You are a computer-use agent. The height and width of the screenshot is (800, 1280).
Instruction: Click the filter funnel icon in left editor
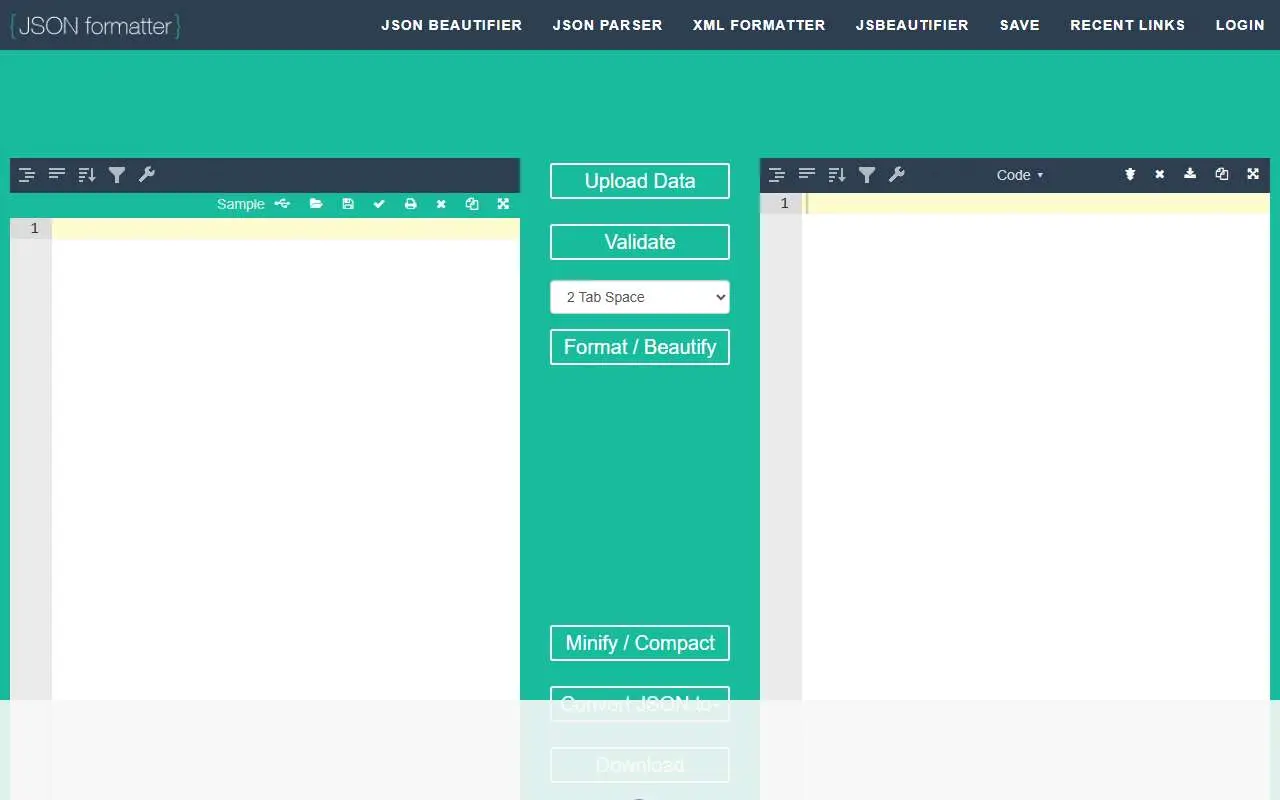[x=117, y=175]
